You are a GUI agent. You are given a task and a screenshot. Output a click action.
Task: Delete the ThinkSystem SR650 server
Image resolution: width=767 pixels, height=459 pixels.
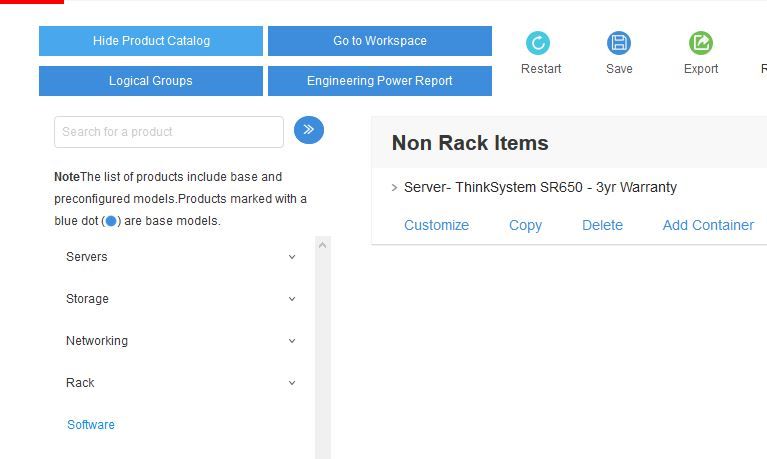pyautogui.click(x=602, y=225)
